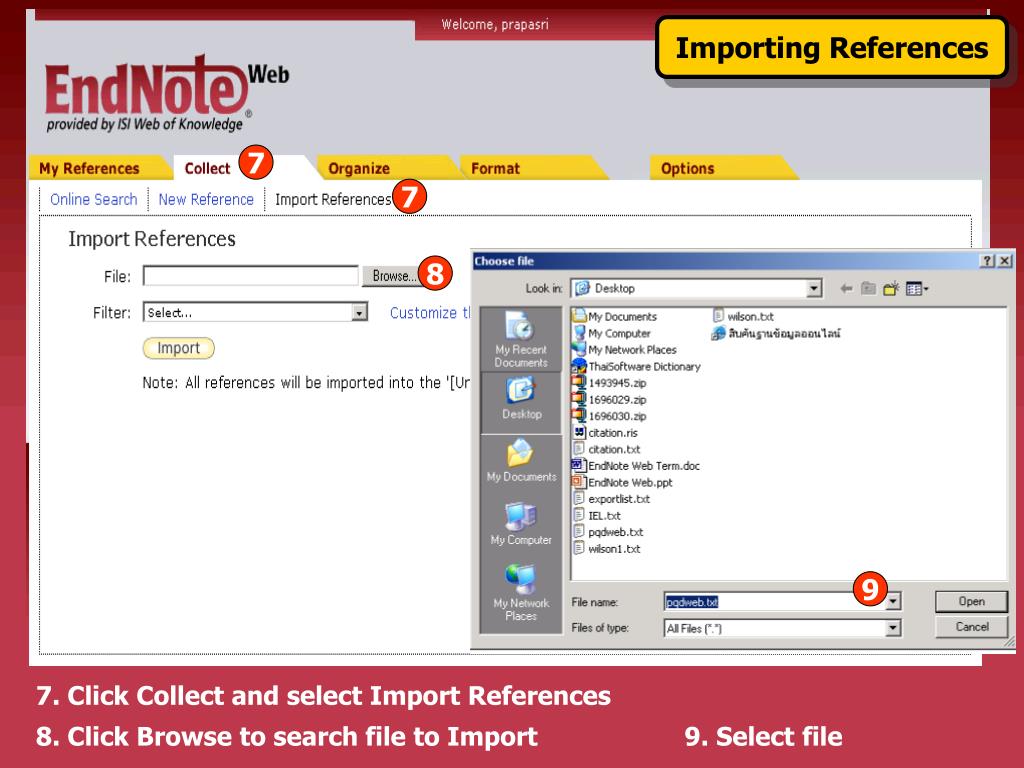Click Cancel in Choose file dialog

(971, 627)
